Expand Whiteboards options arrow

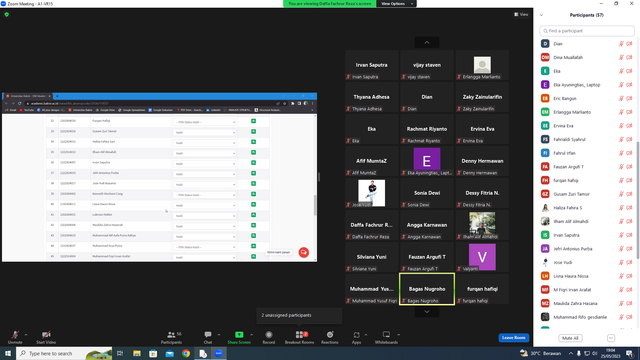(398, 335)
